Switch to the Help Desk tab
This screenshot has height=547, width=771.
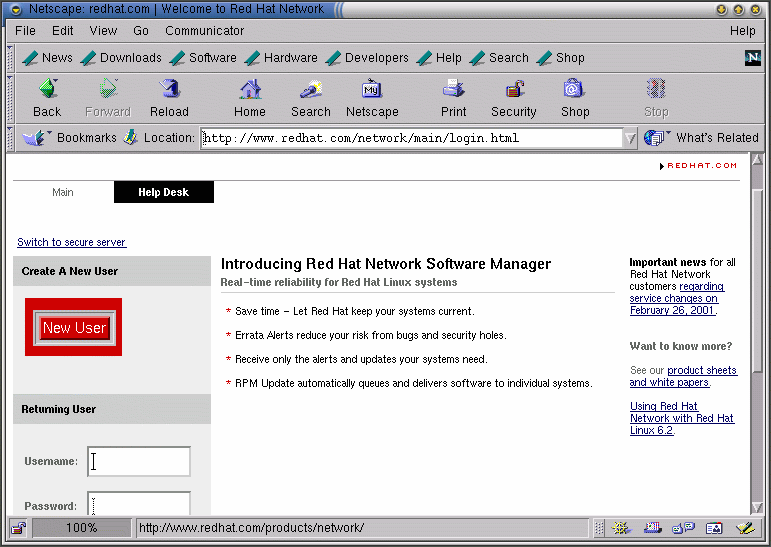(x=163, y=192)
